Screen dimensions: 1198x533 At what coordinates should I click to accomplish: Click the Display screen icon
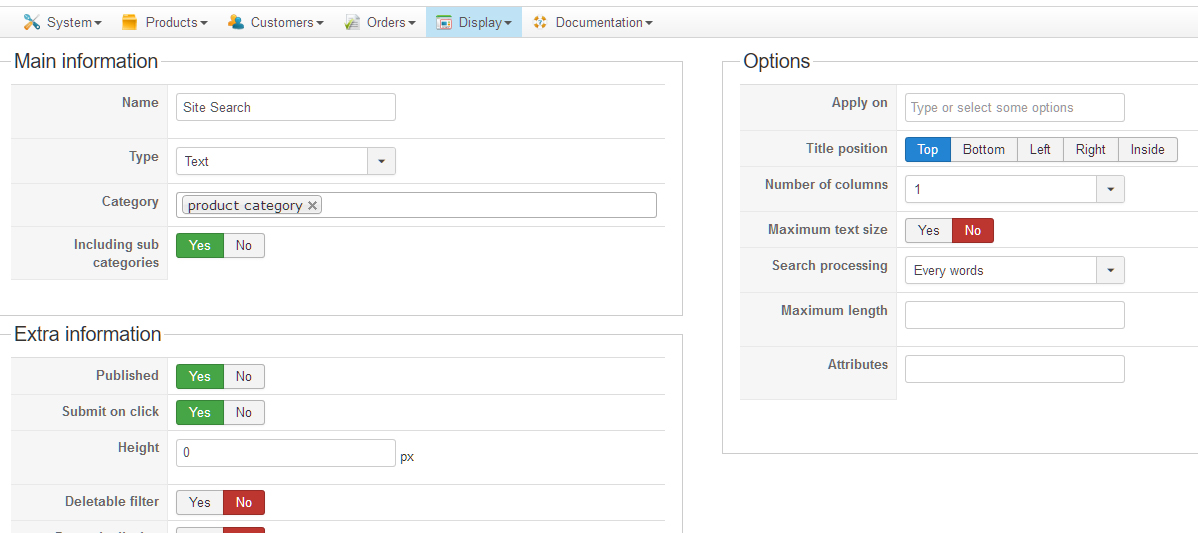tap(444, 22)
